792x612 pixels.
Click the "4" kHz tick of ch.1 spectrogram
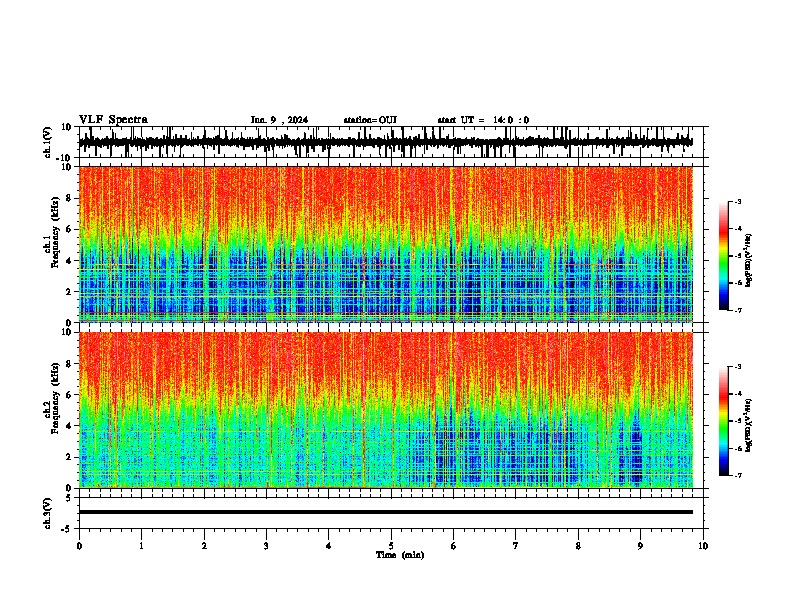pos(69,261)
